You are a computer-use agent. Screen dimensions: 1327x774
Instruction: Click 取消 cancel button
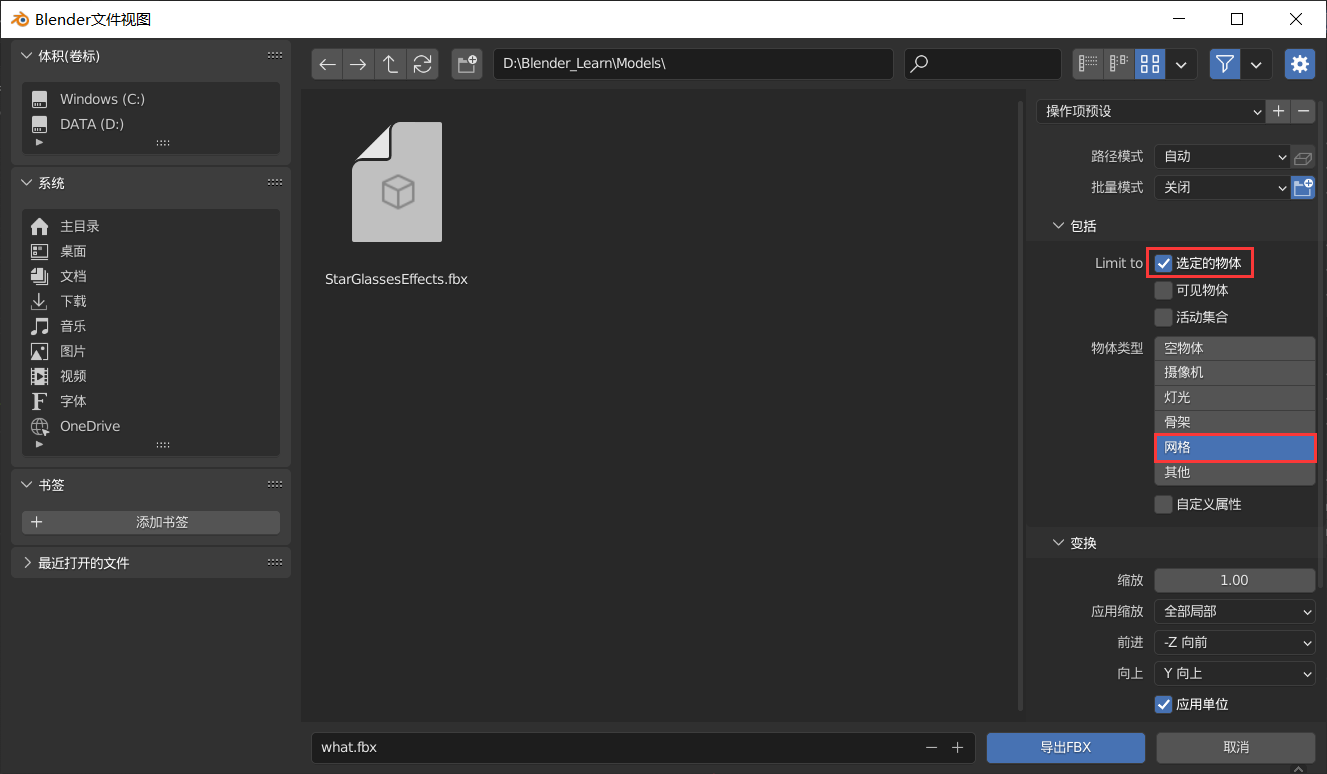(x=1236, y=748)
